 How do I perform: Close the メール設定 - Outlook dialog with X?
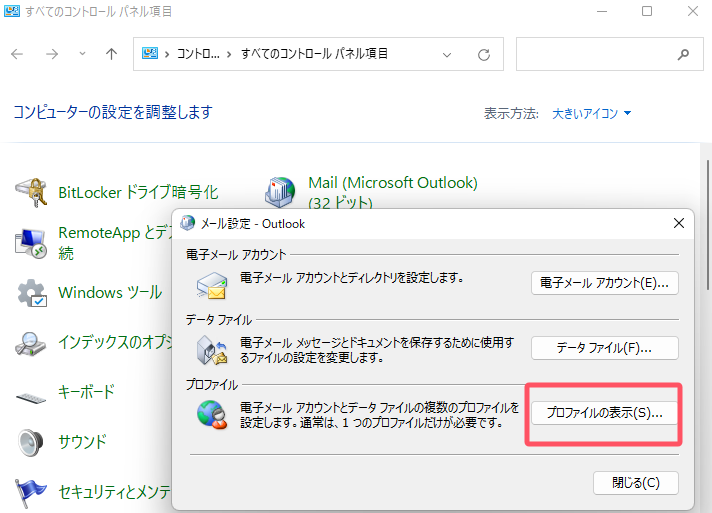(x=679, y=223)
